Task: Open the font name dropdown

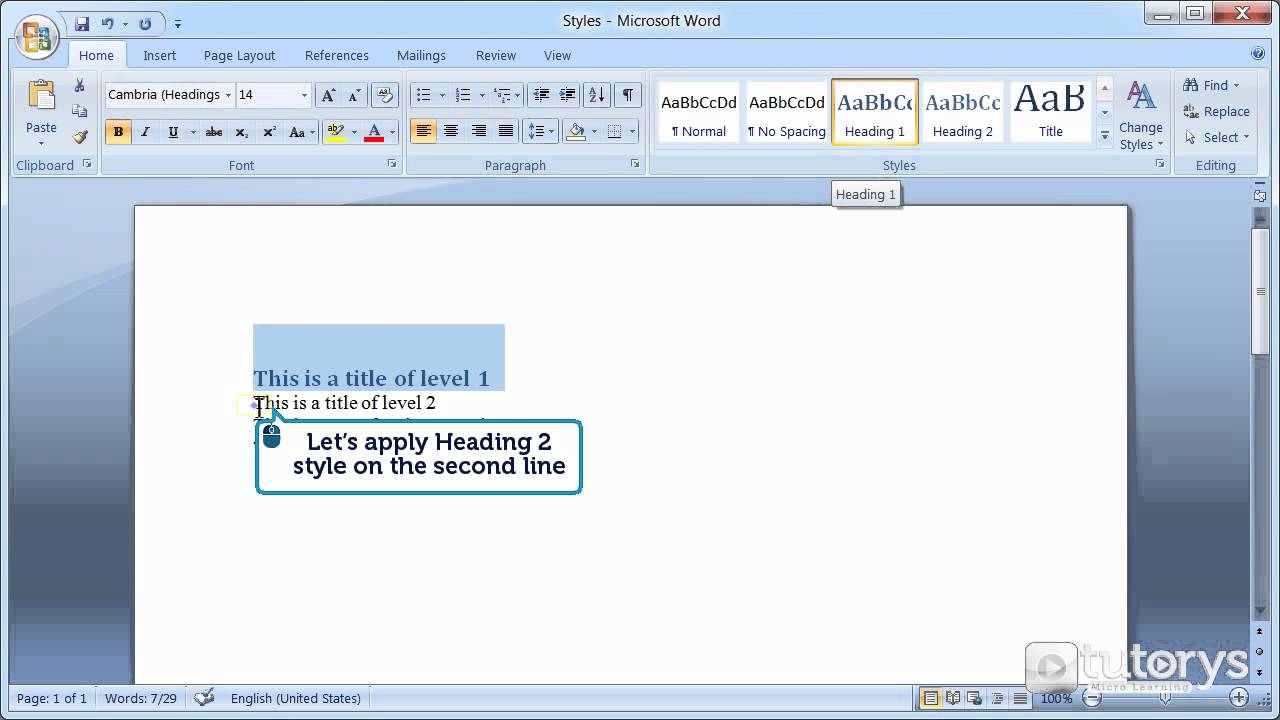Action: (228, 95)
